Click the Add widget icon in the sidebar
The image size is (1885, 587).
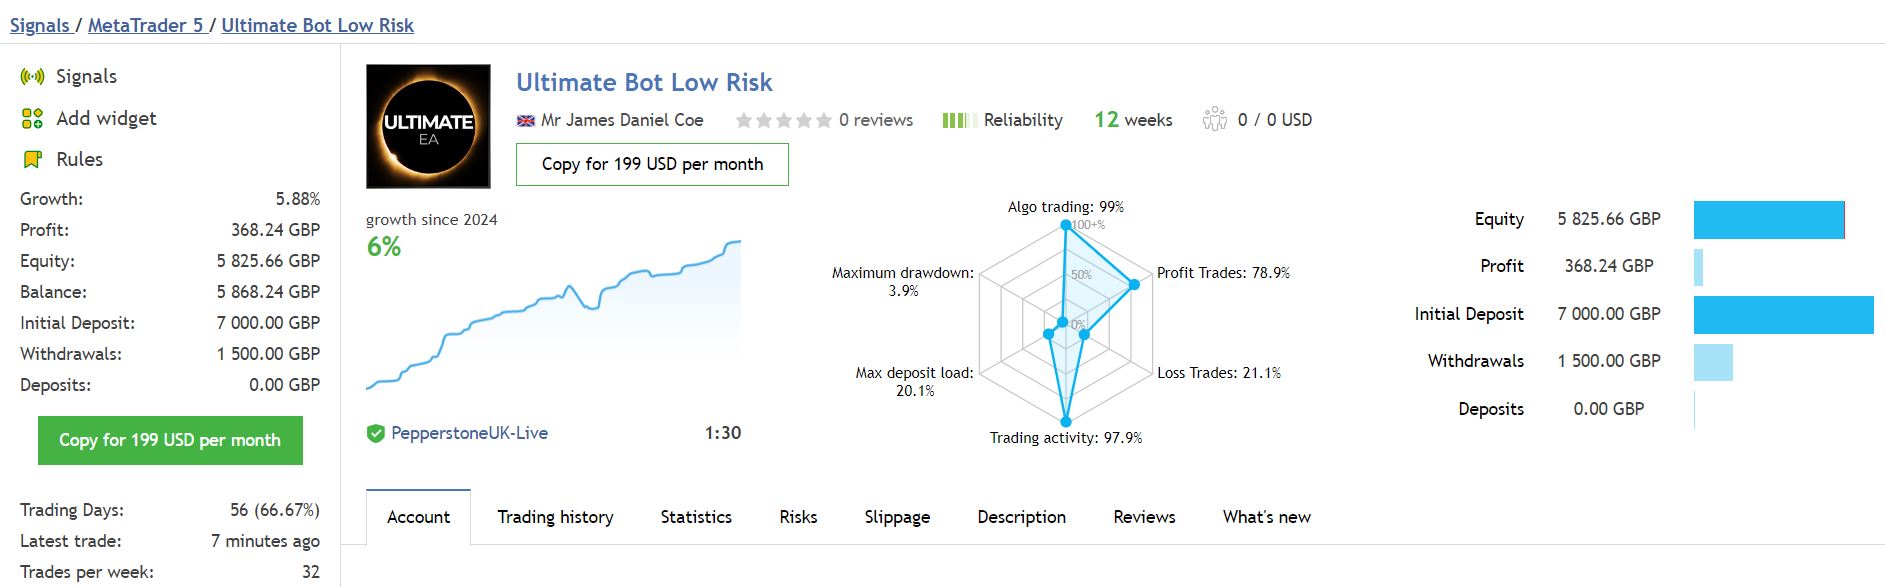pyautogui.click(x=33, y=117)
